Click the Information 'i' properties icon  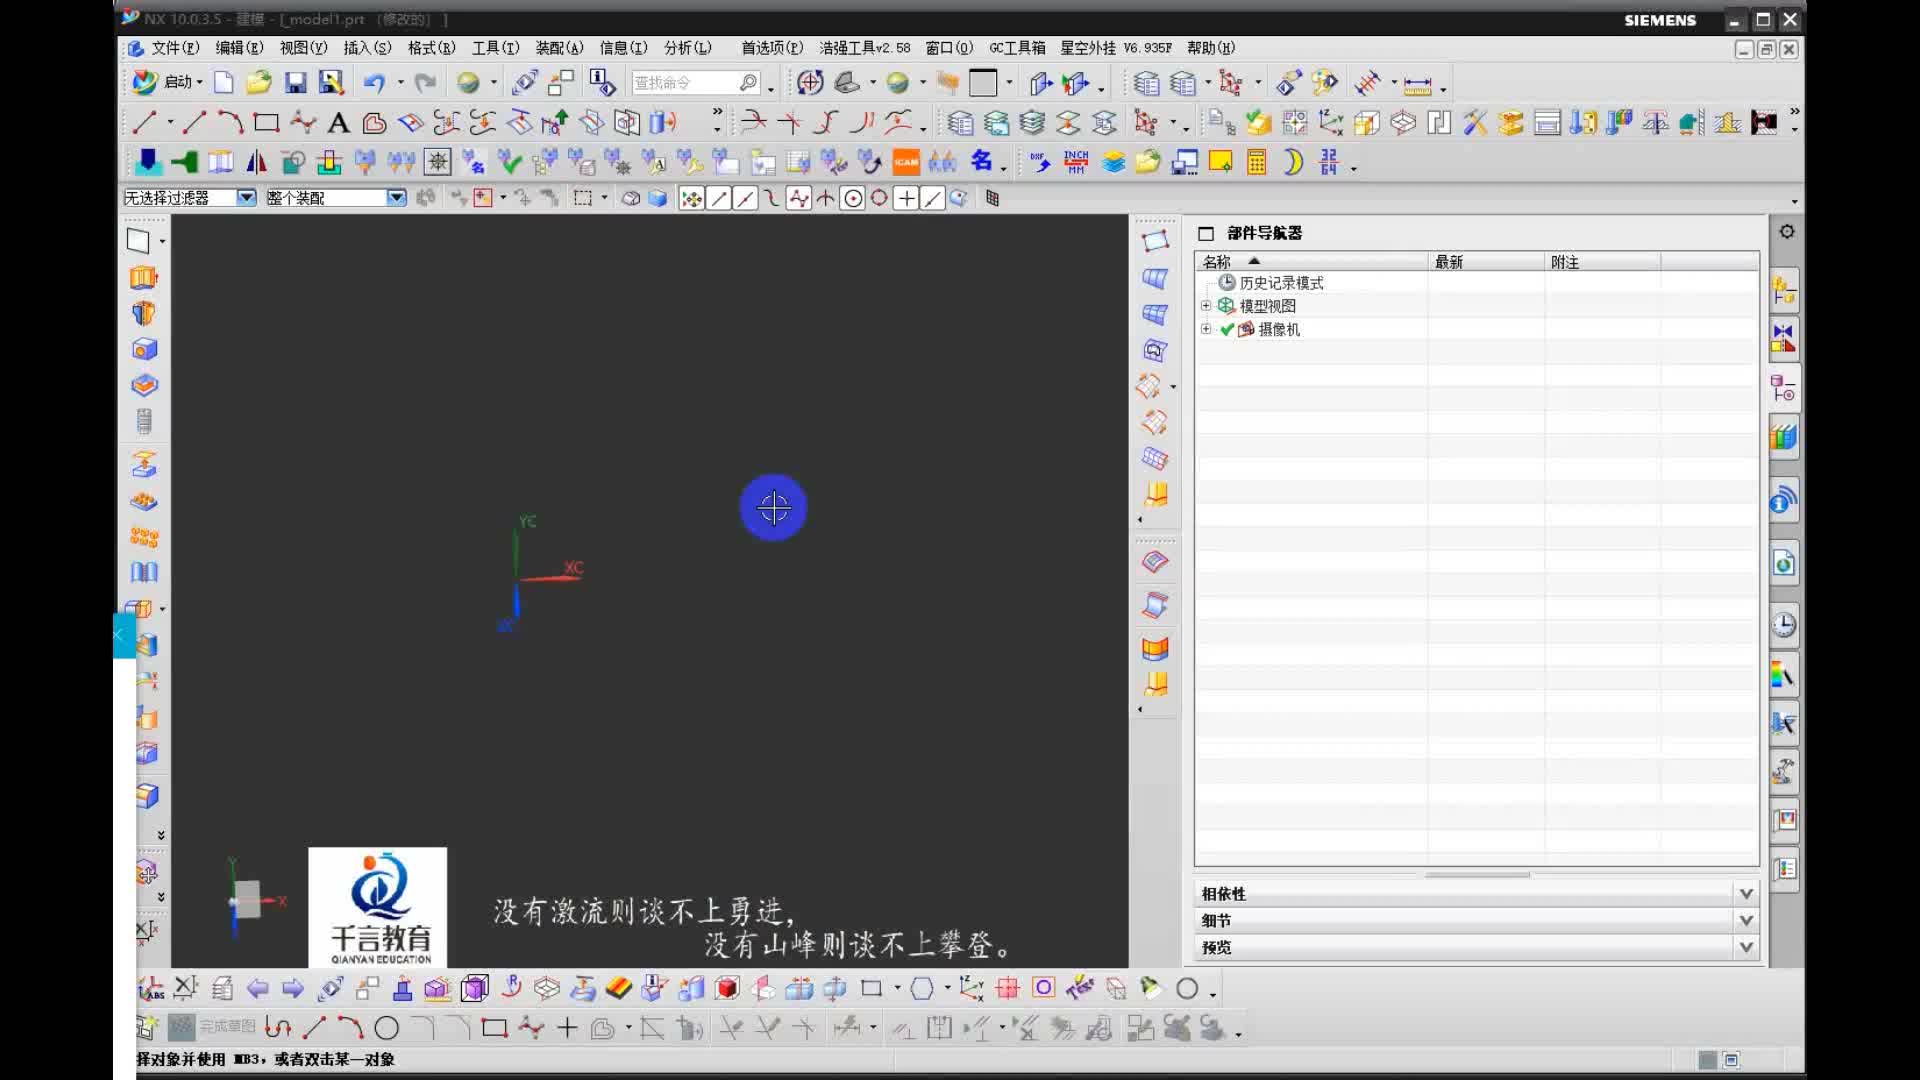[x=602, y=83]
